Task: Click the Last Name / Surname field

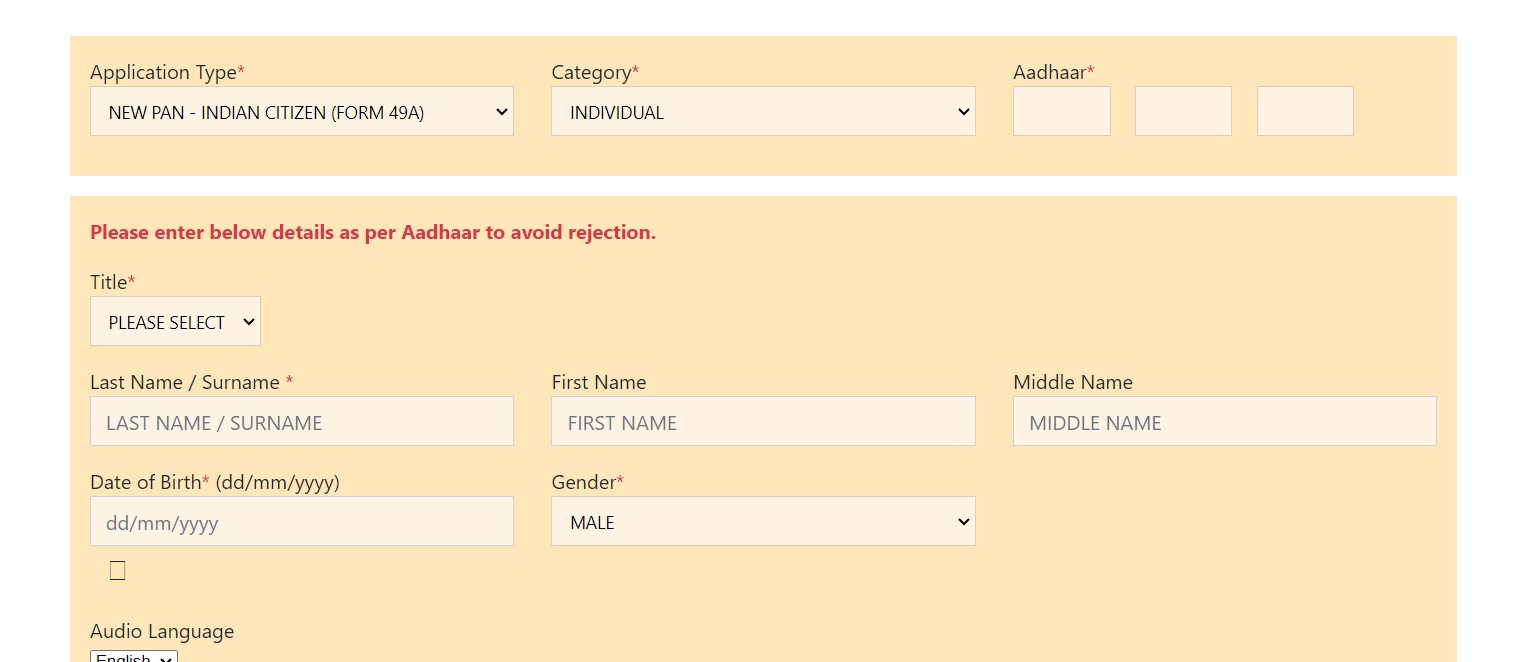Action: [301, 422]
